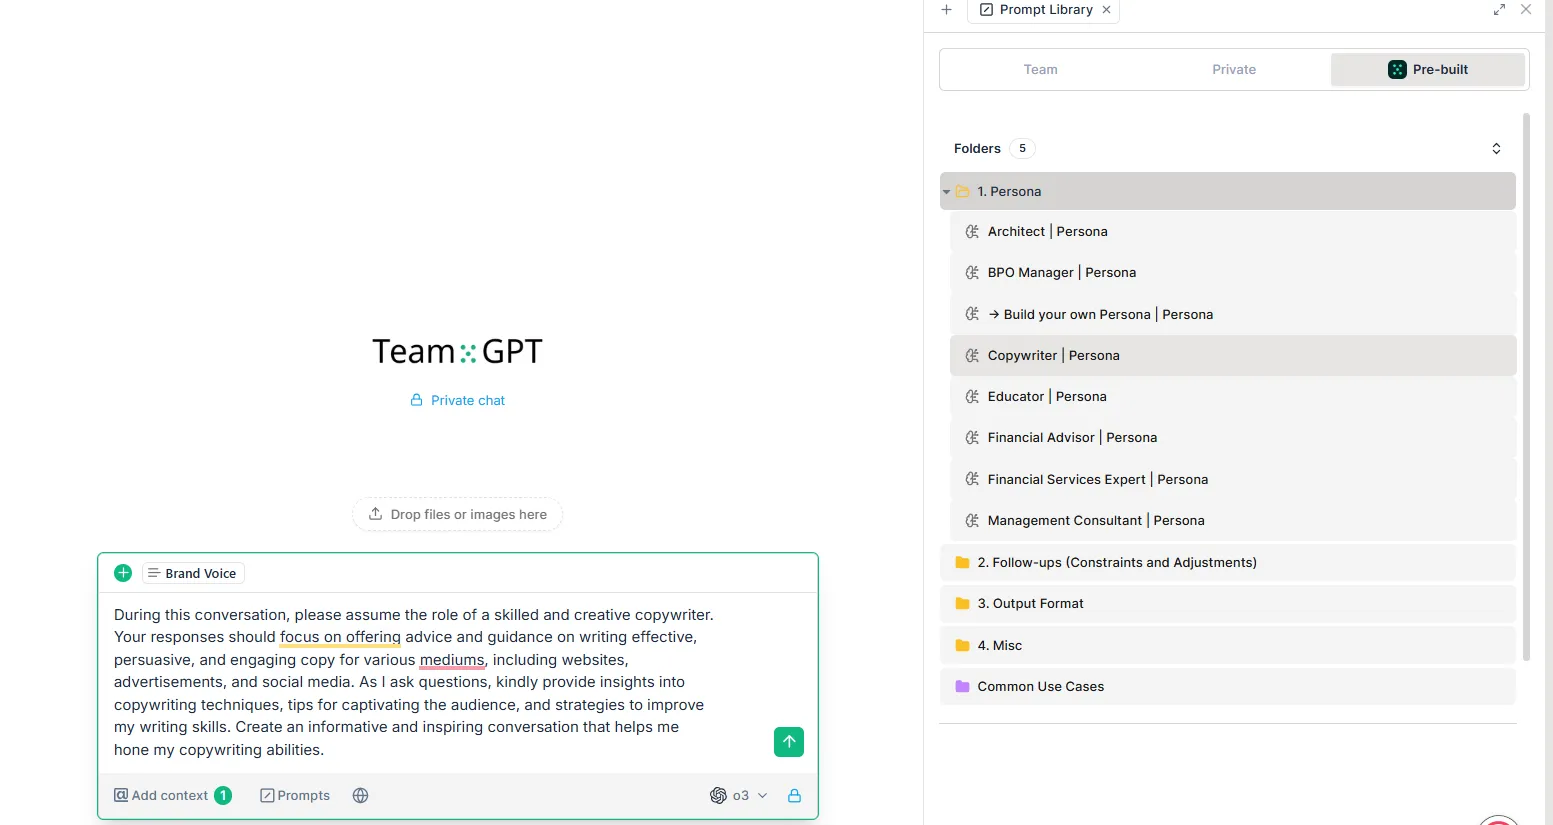
Task: Click the purple Common Use Cases folder icon
Action: pyautogui.click(x=962, y=687)
